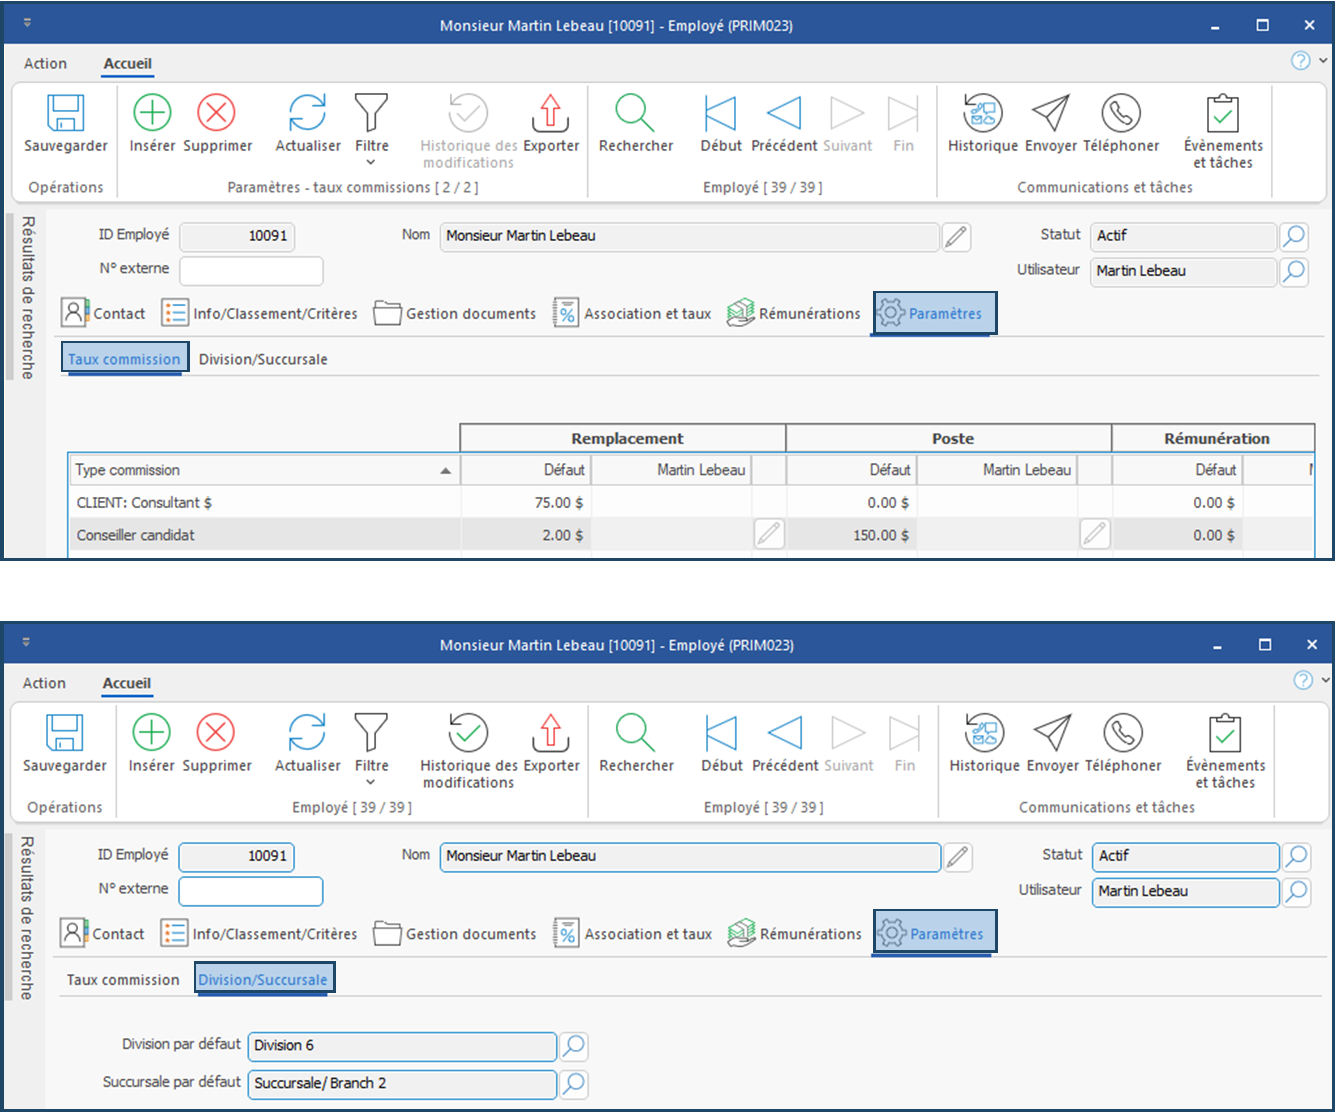Open Évènements et tâches in upper window
Viewport: 1336px width, 1113px height.
(1223, 114)
